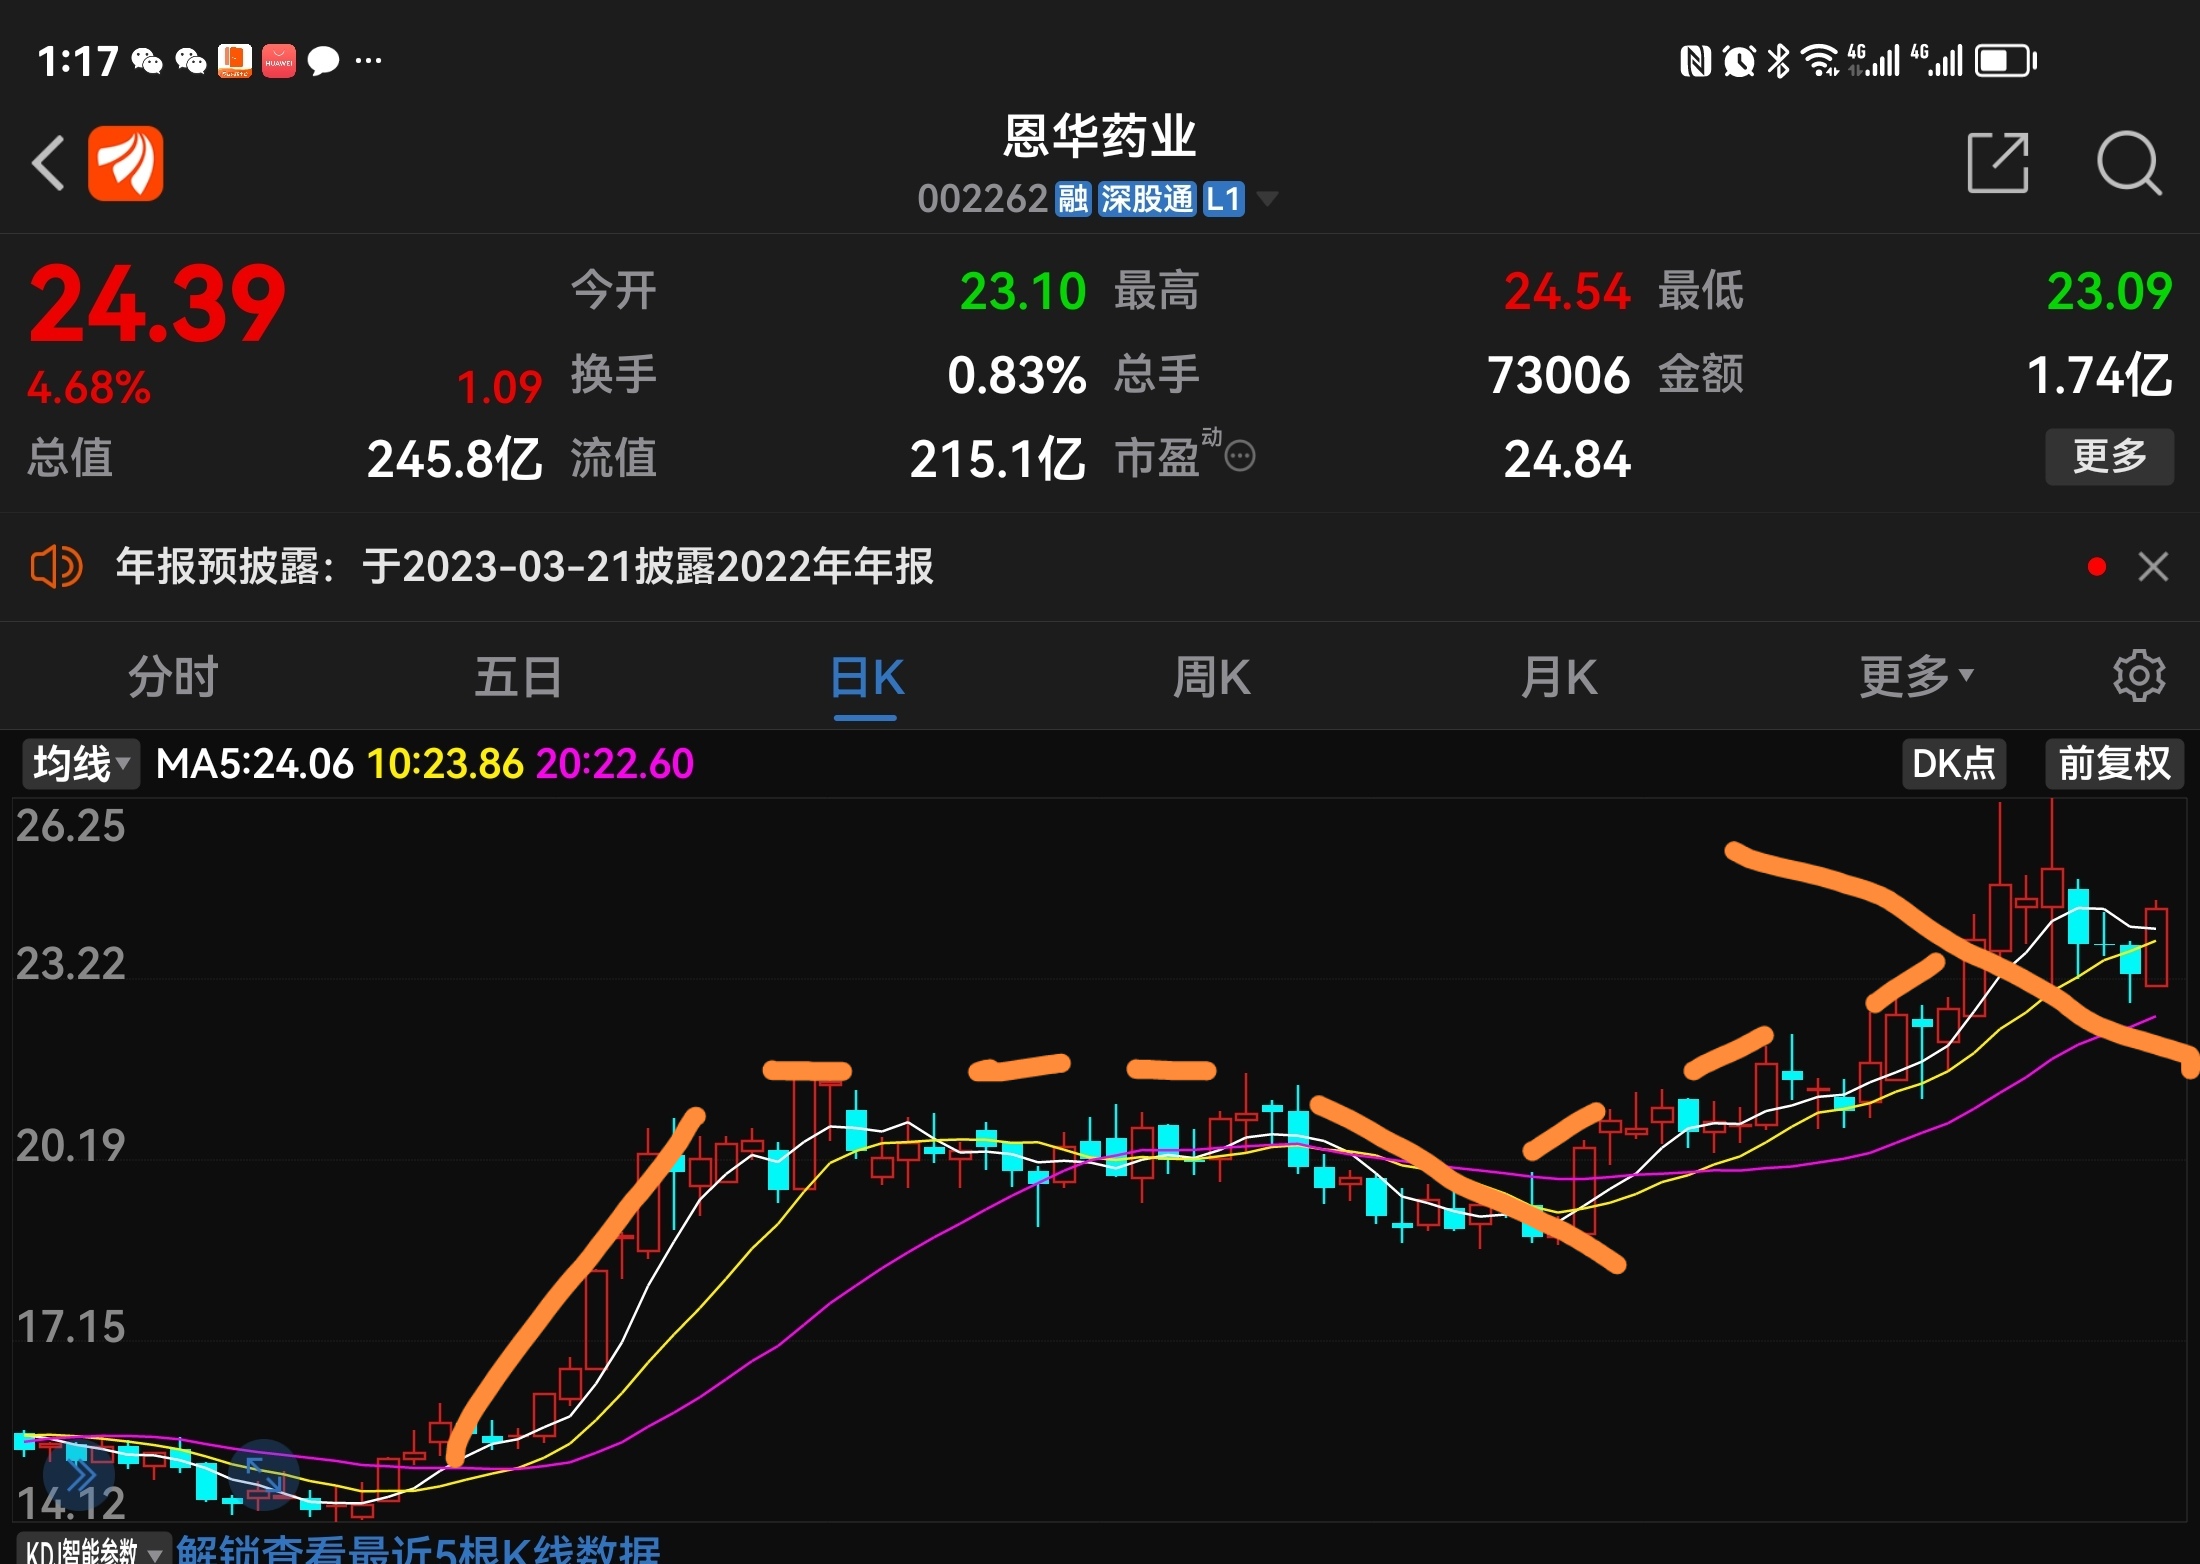Open the orange Tonghuashun app logo
The width and height of the screenshot is (2200, 1564).
(x=126, y=163)
